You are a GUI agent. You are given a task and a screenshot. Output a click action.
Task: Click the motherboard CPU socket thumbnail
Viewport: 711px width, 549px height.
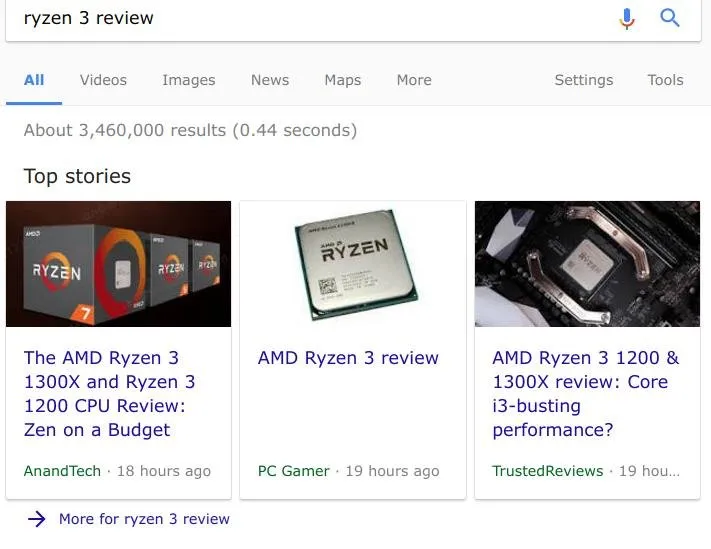[587, 264]
